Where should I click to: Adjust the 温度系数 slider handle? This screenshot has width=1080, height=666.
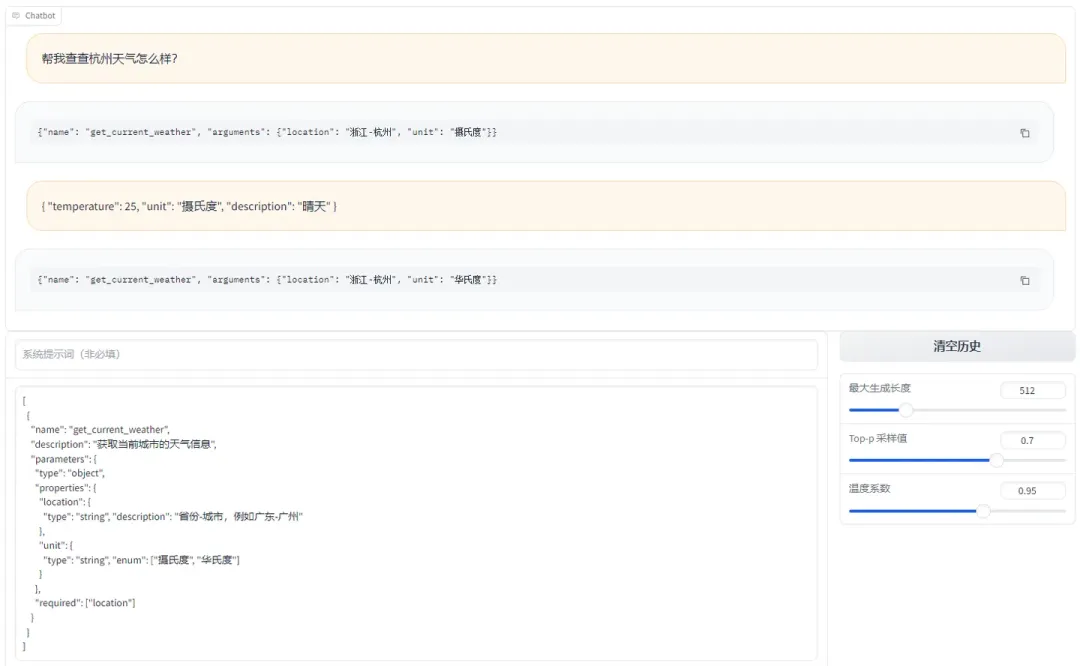coord(984,511)
